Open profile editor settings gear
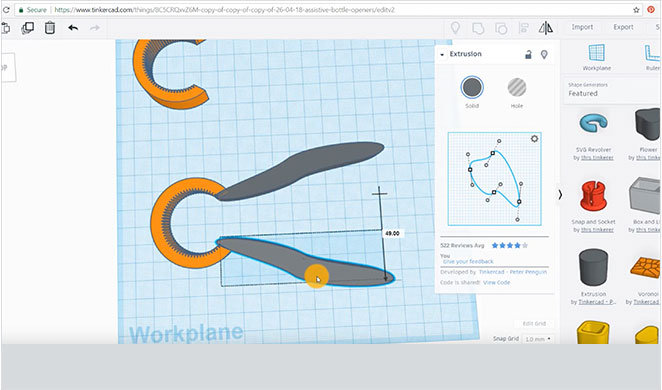The image size is (662, 390). click(x=534, y=139)
